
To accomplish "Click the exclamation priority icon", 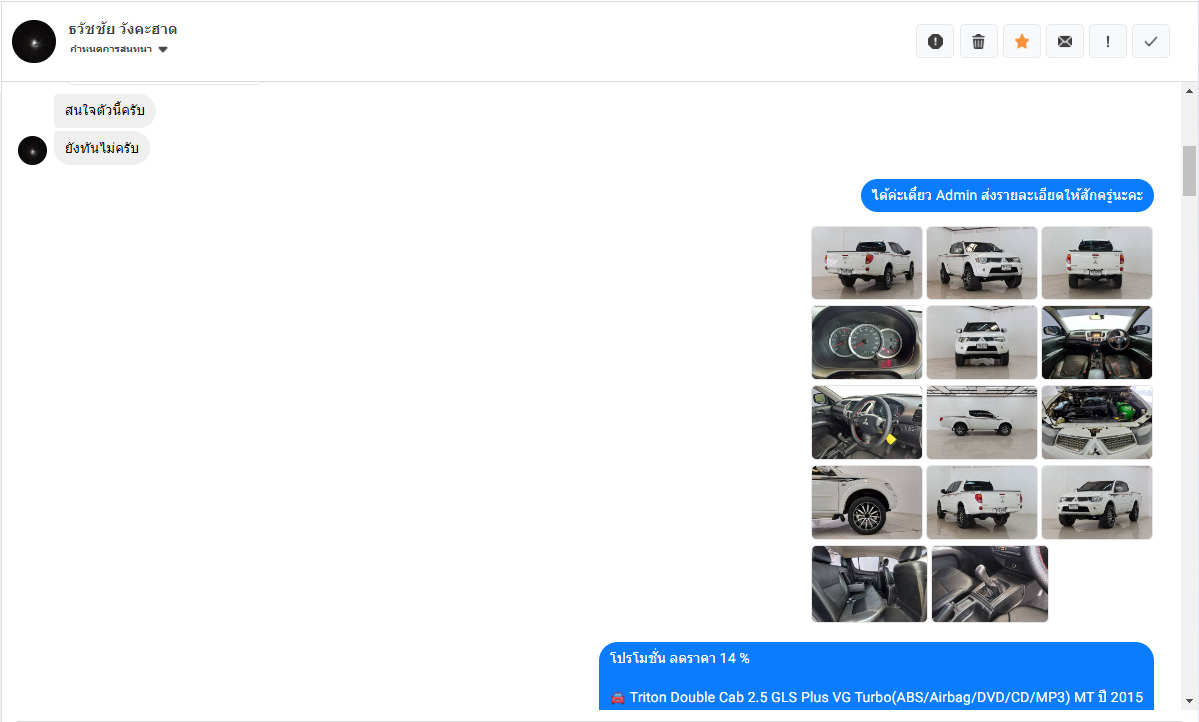I will 1107,41.
